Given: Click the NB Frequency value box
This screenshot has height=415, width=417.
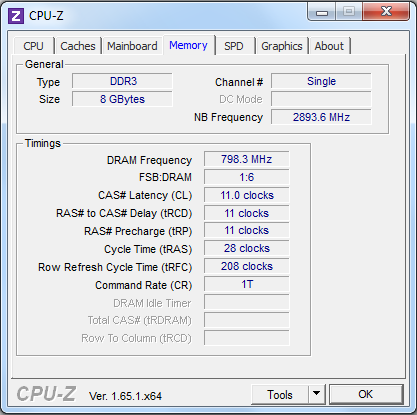Looking at the screenshot, I should (x=321, y=117).
